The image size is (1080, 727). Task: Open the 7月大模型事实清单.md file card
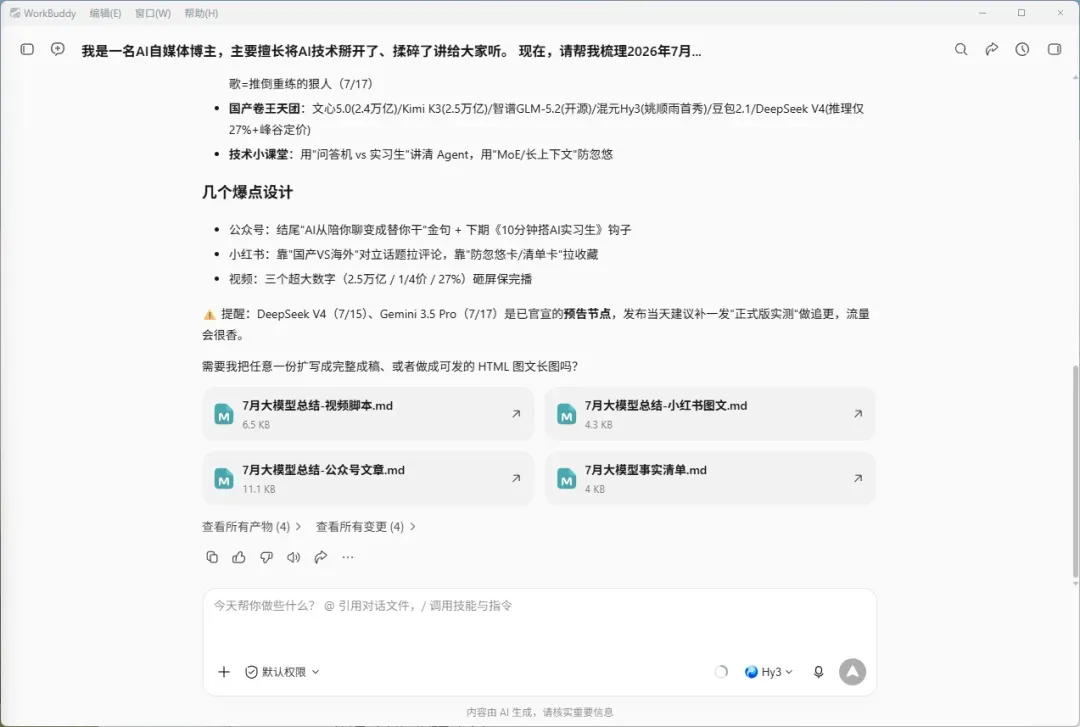tap(710, 478)
